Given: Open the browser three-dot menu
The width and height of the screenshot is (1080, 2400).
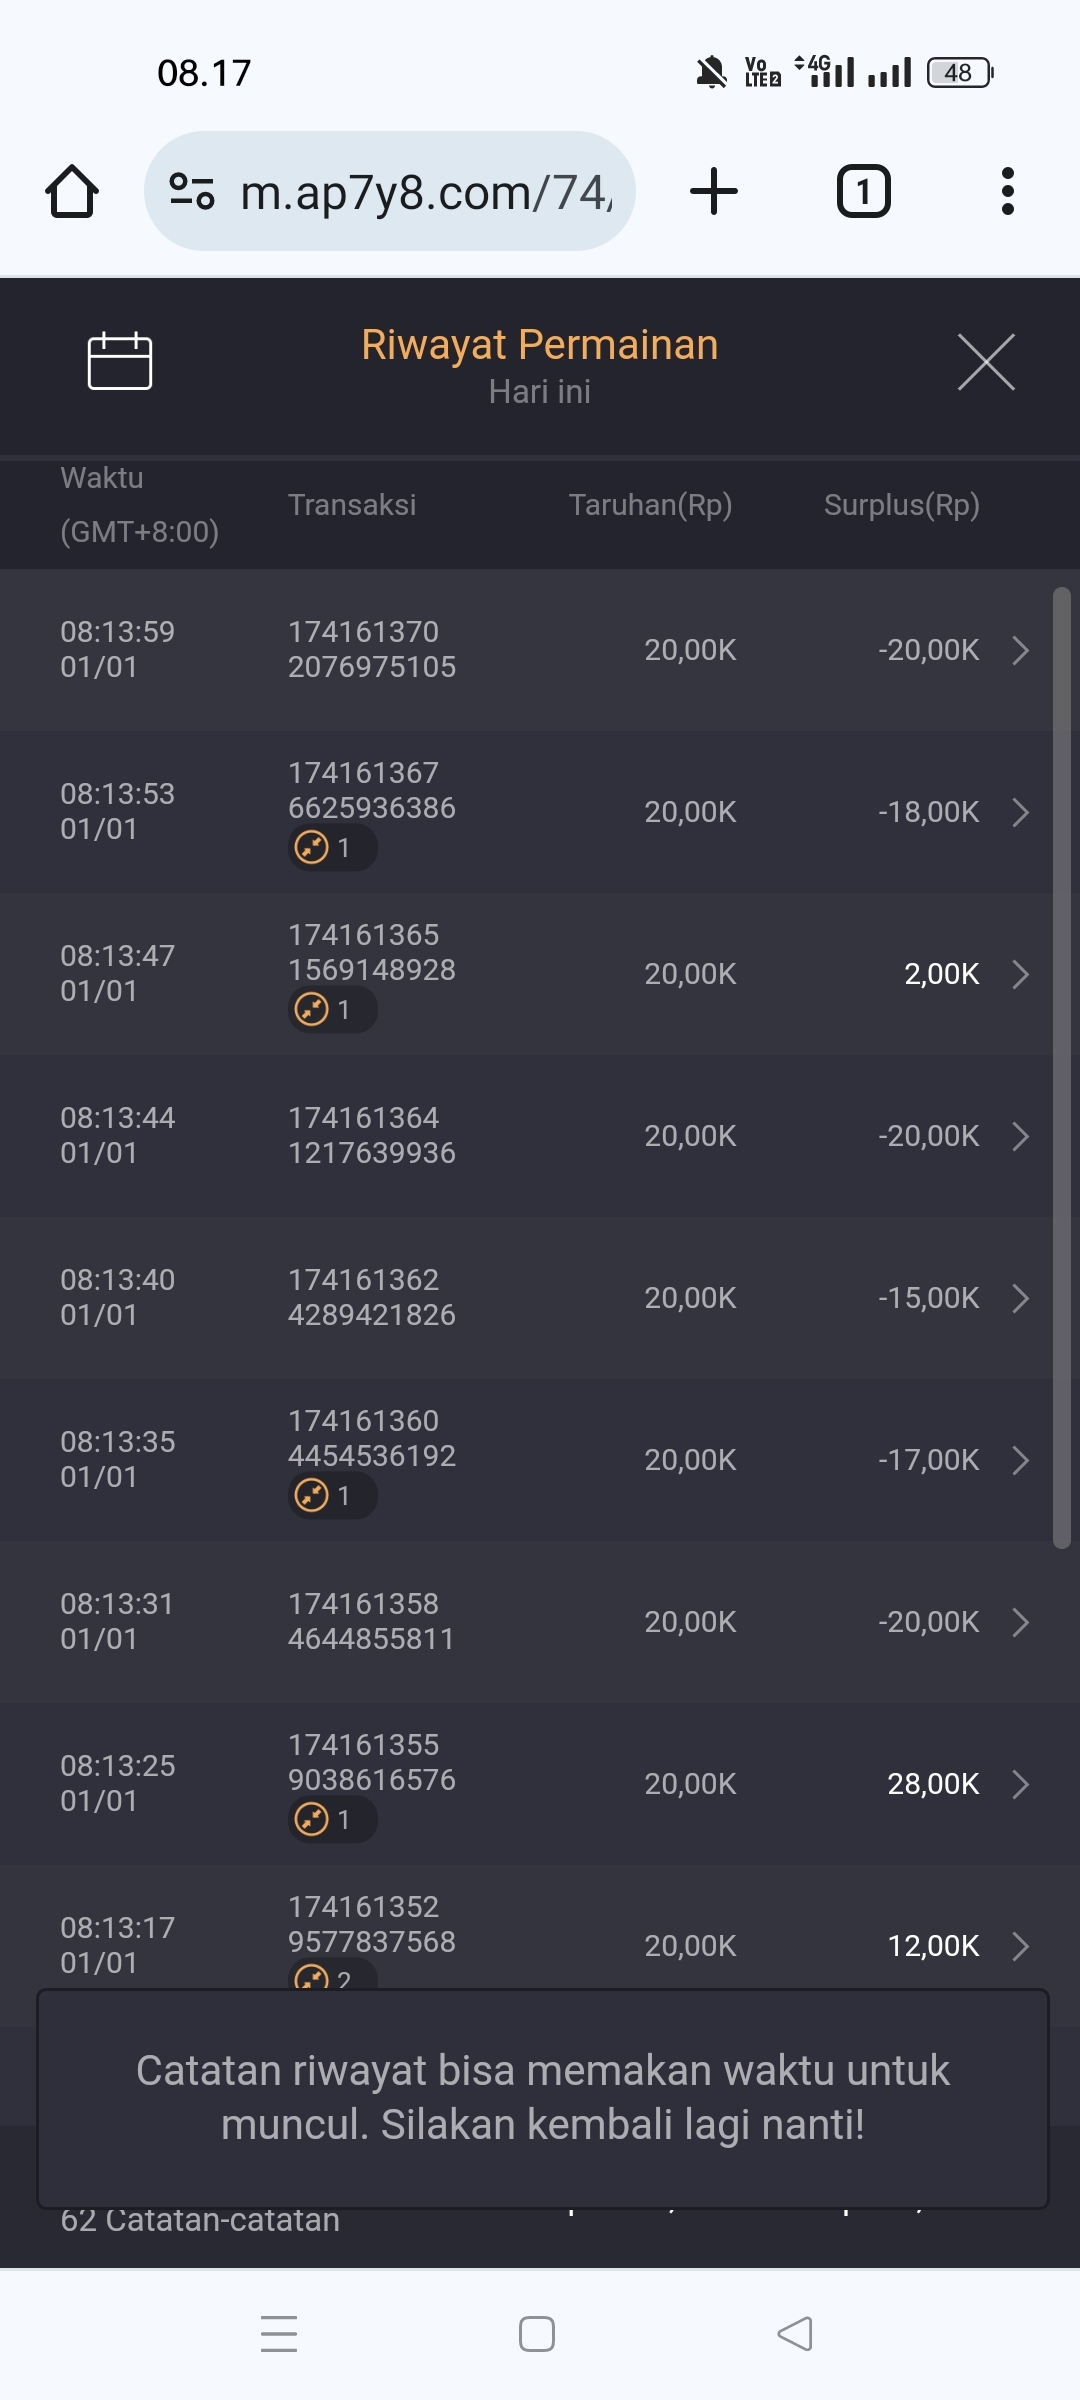Looking at the screenshot, I should click(x=1007, y=191).
